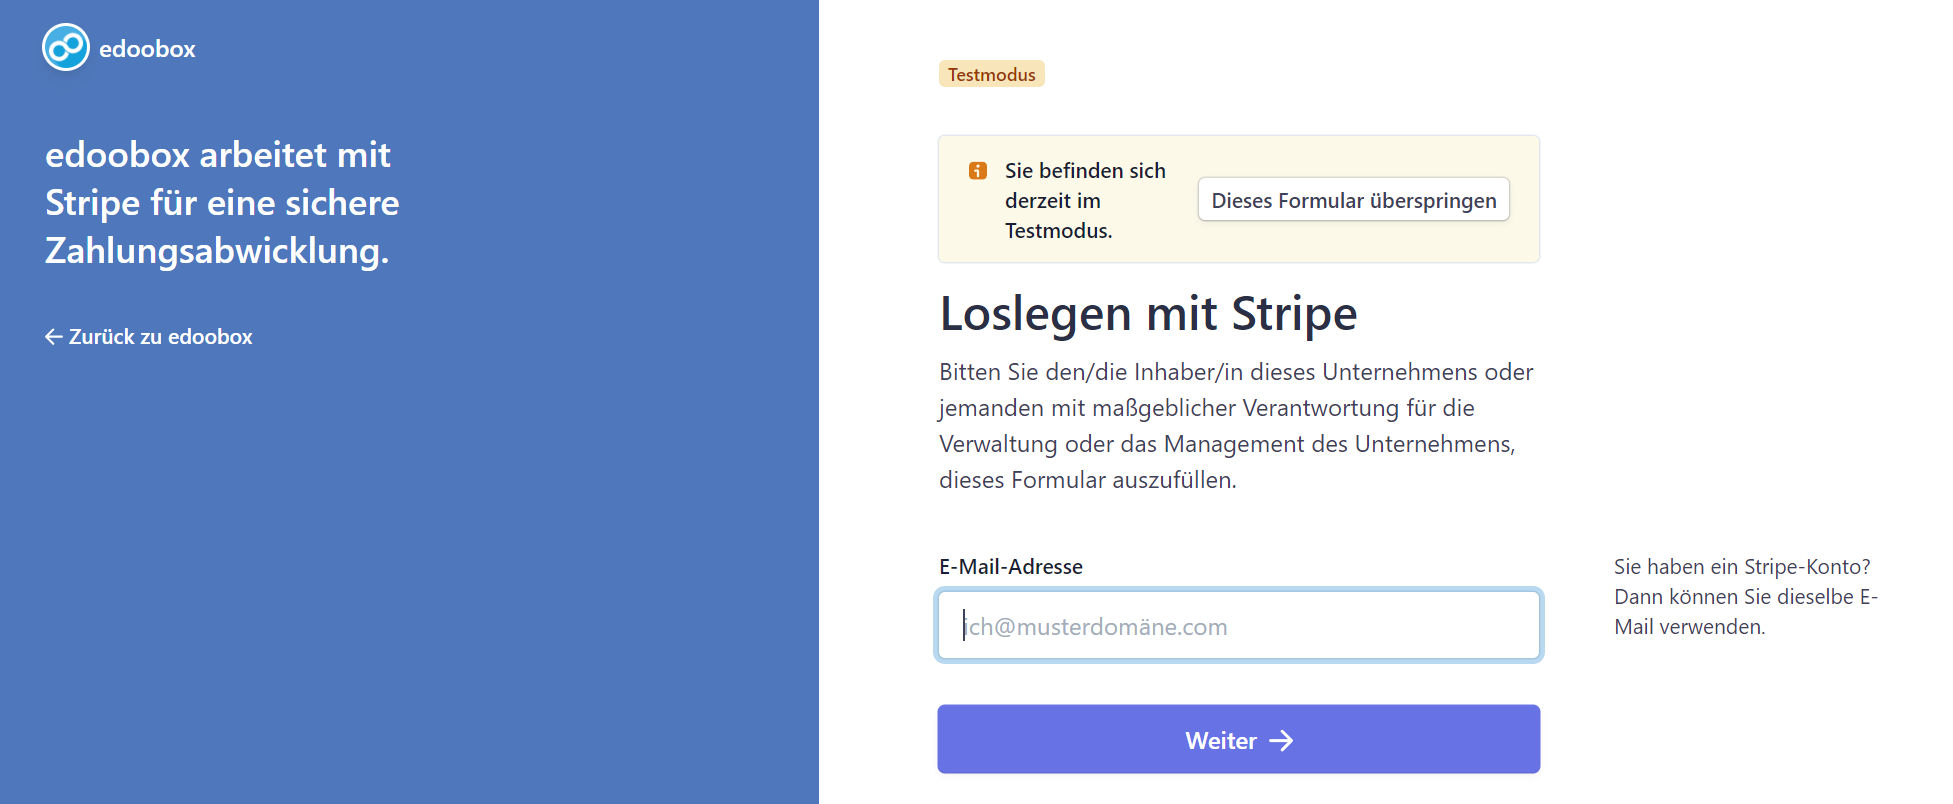The height and width of the screenshot is (804, 1953).
Task: Click the ich@musterdomäne.com placeholder text
Action: point(1096,627)
